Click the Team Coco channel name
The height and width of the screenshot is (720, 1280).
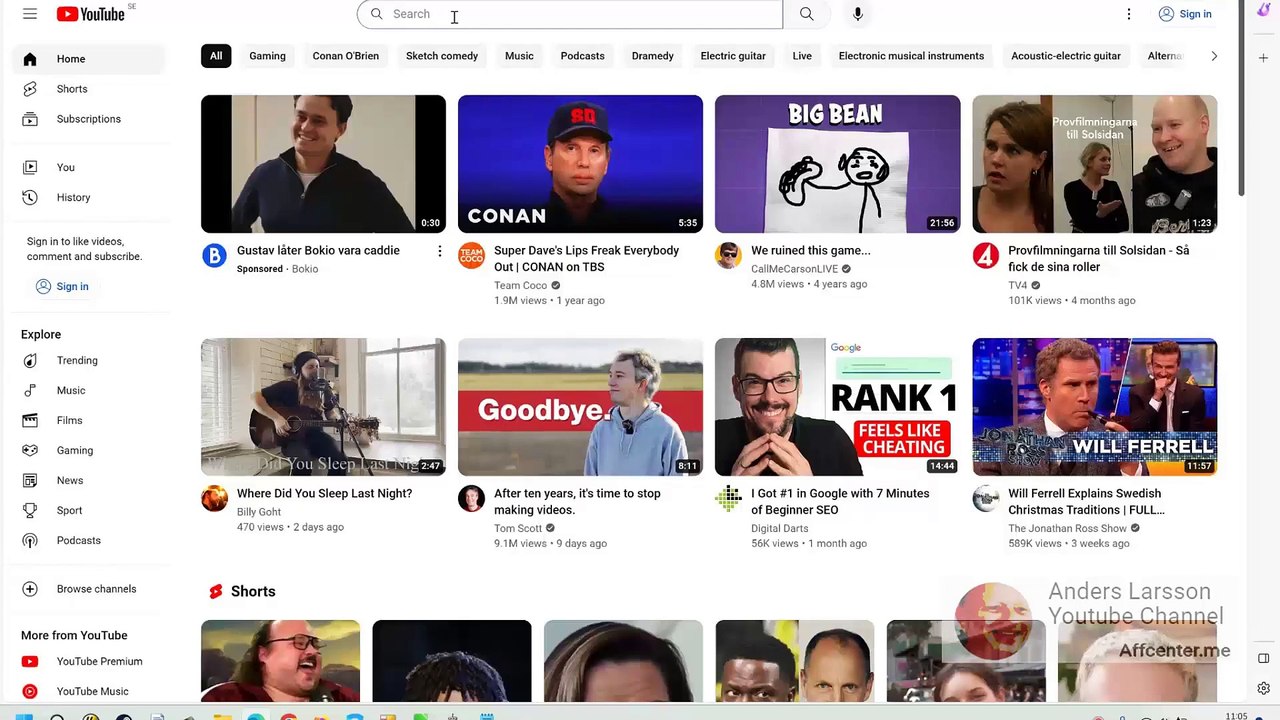point(520,286)
